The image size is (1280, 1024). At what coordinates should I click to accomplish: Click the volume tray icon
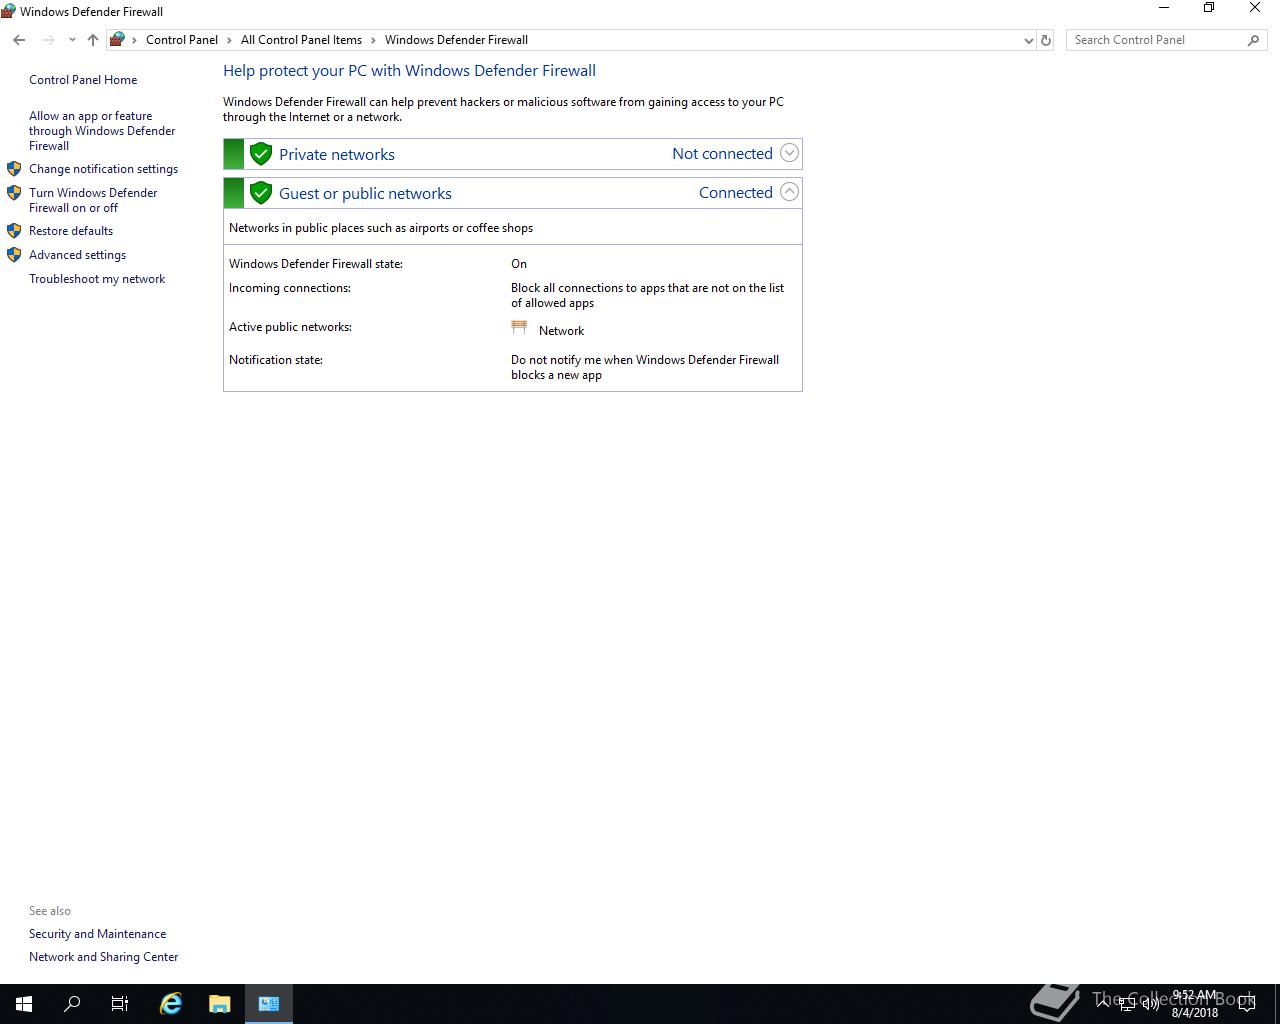click(x=1150, y=1004)
